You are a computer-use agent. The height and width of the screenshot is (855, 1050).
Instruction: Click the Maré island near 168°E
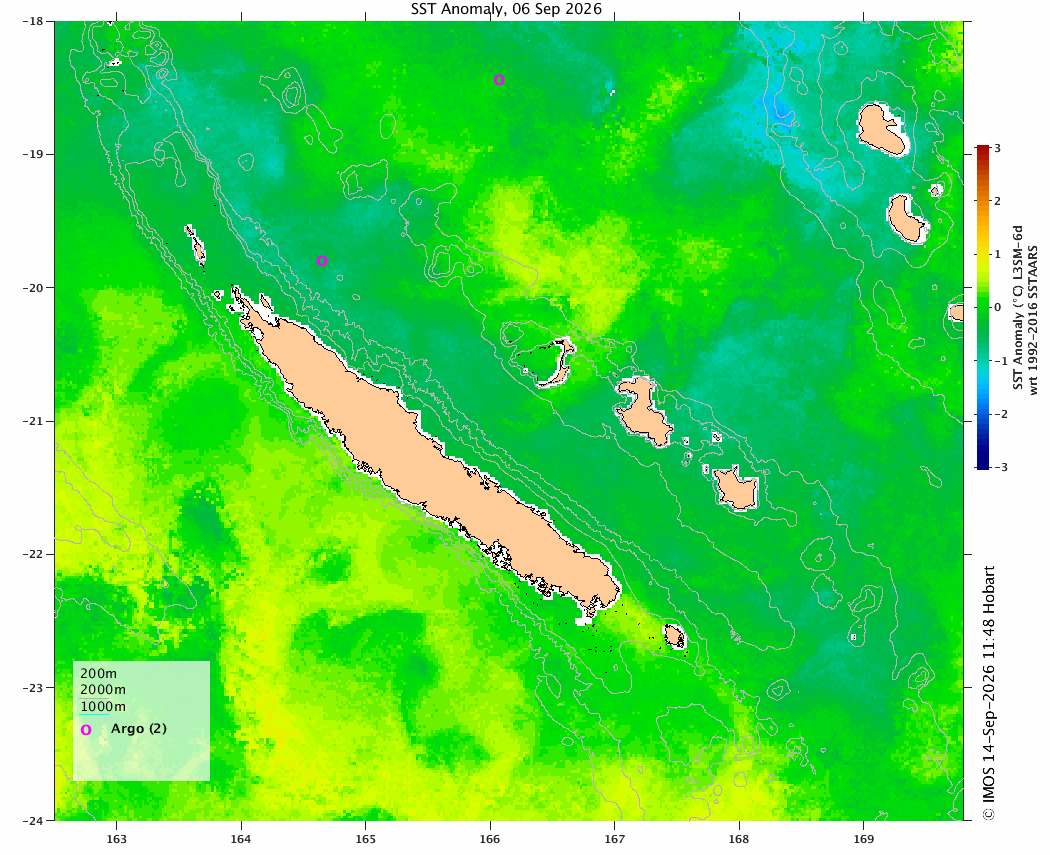pyautogui.click(x=735, y=488)
